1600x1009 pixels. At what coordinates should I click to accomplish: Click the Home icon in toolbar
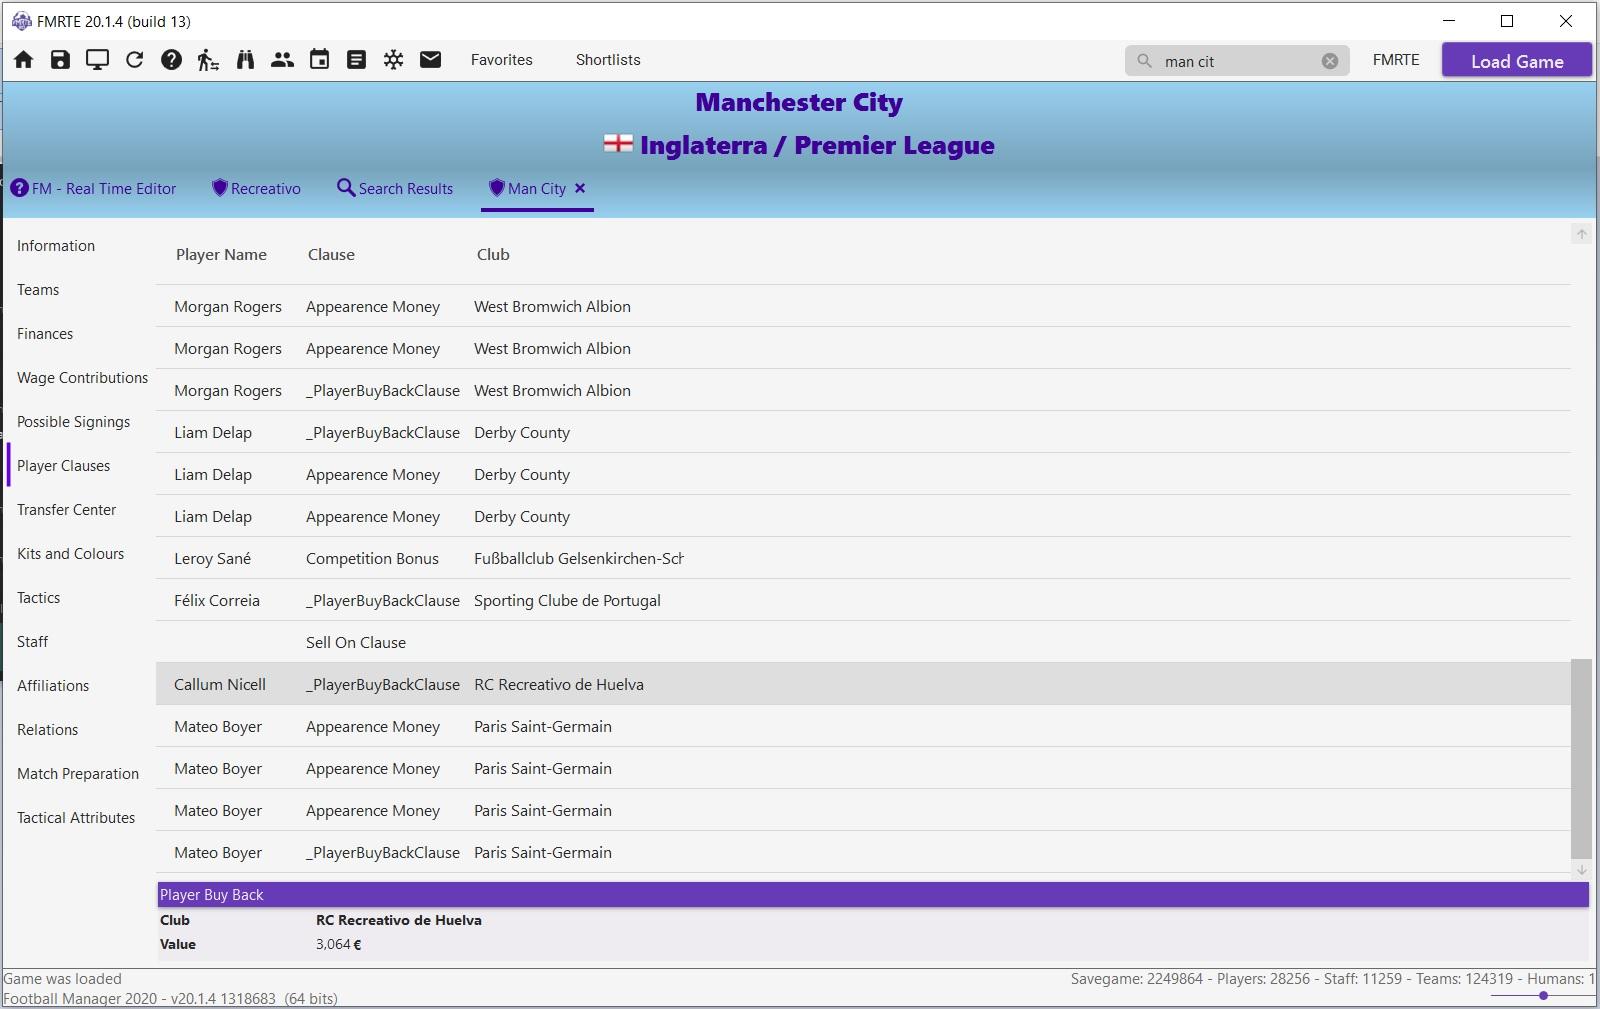23,60
